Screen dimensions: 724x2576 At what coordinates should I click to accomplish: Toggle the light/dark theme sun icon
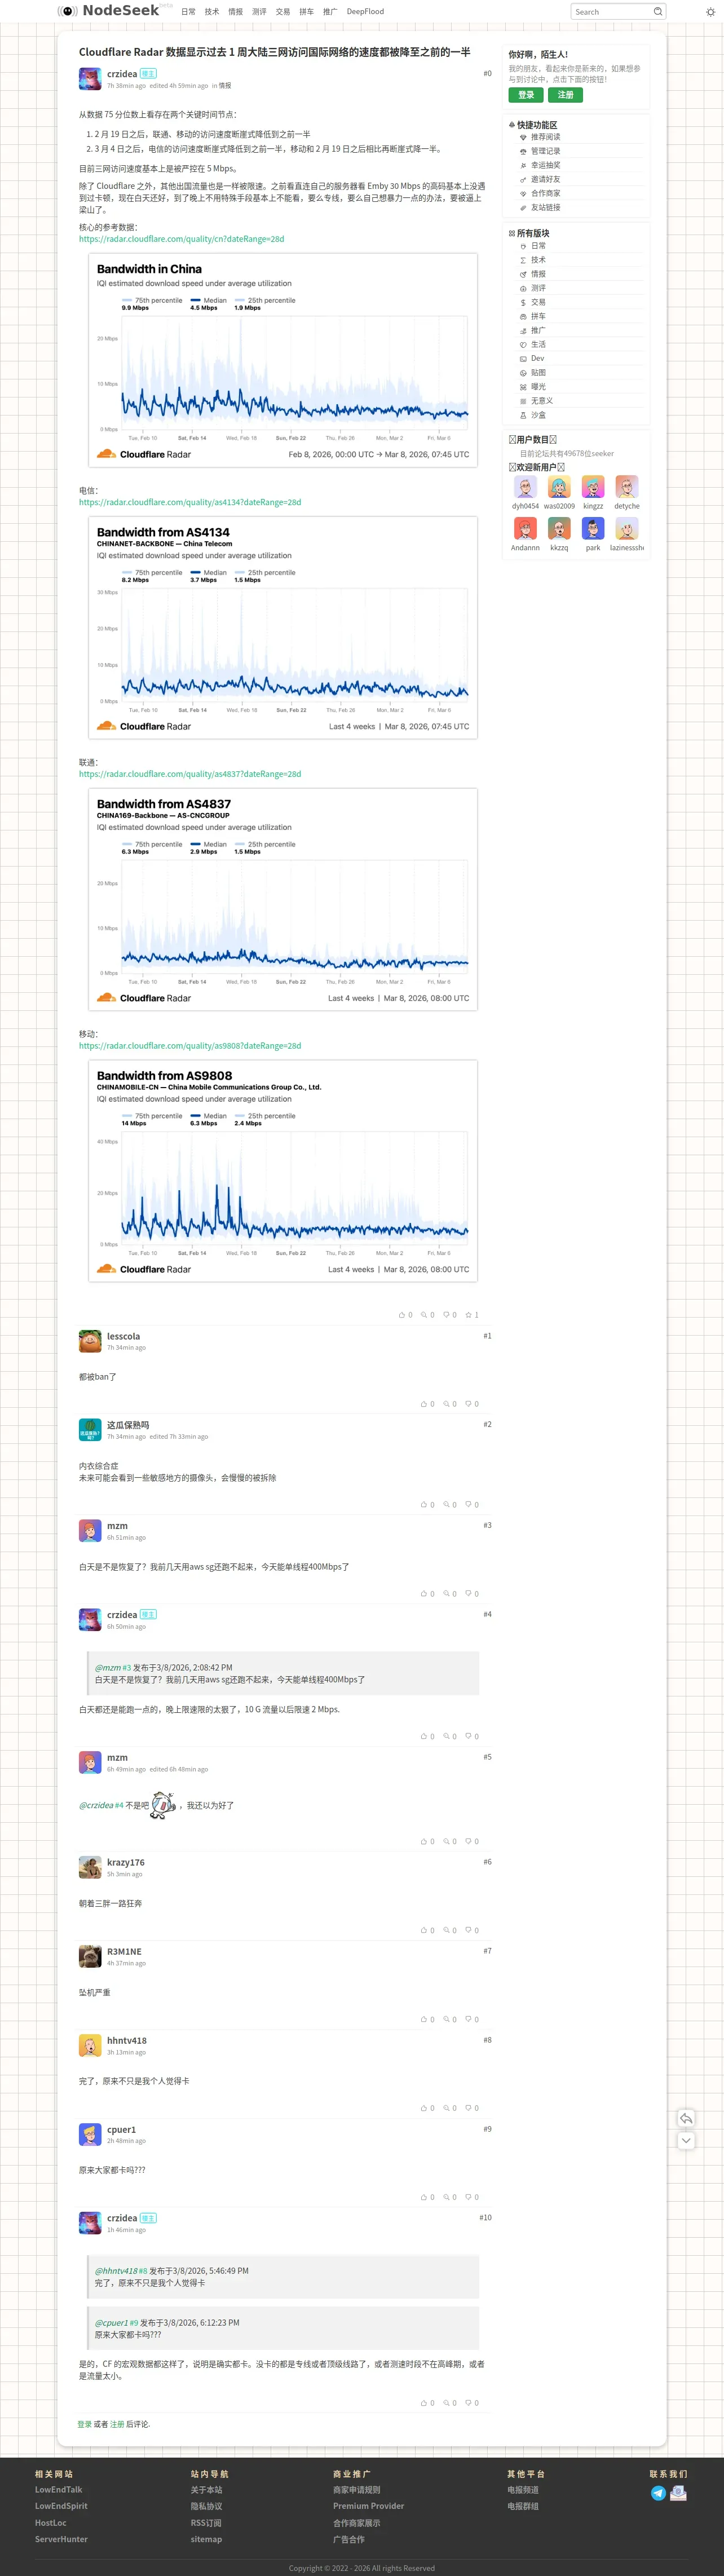[711, 12]
